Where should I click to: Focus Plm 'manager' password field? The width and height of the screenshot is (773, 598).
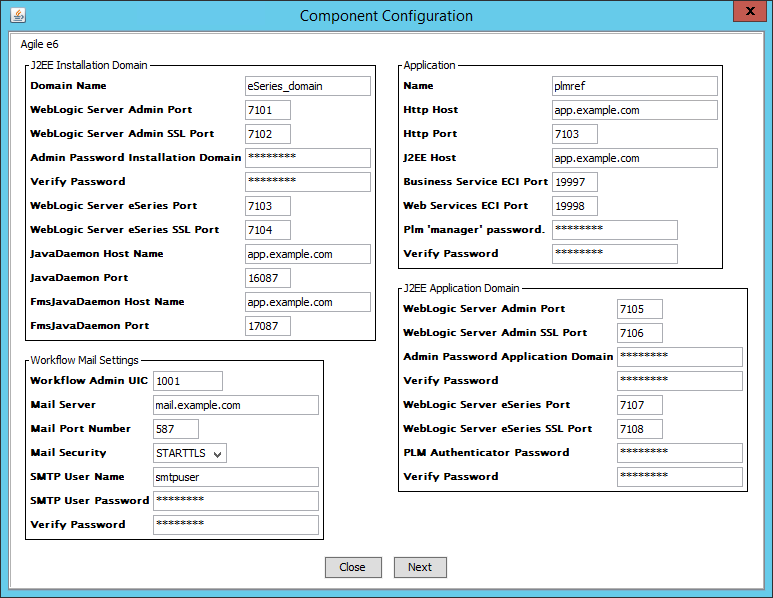point(615,230)
